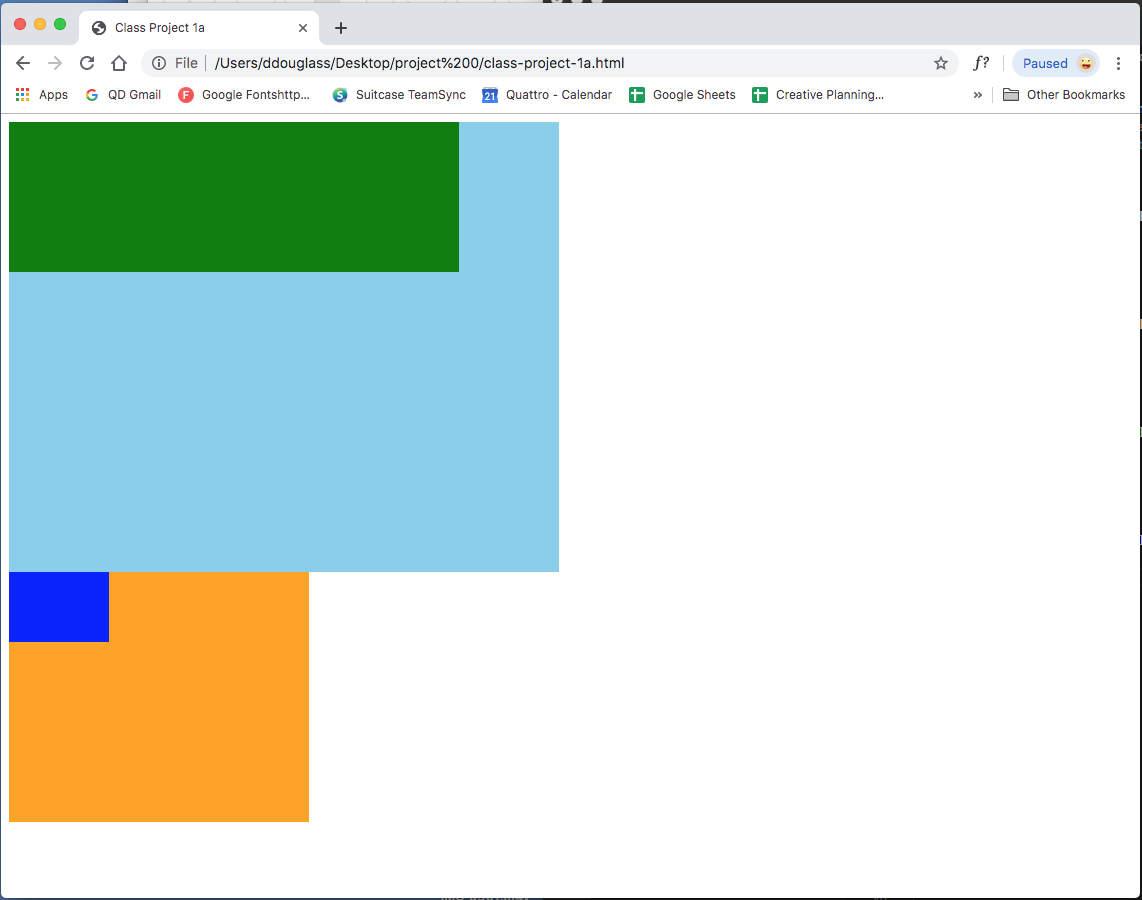The image size is (1142, 900).
Task: Open the home page
Action: [x=119, y=63]
